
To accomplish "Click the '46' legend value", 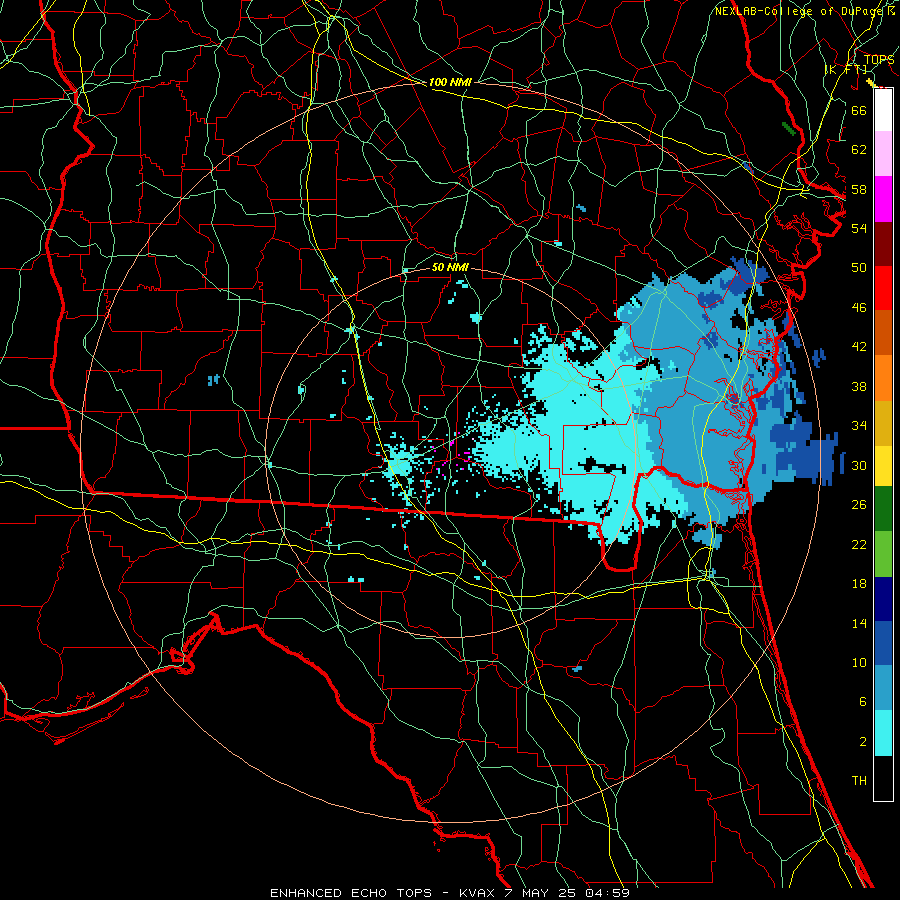I will (x=859, y=308).
